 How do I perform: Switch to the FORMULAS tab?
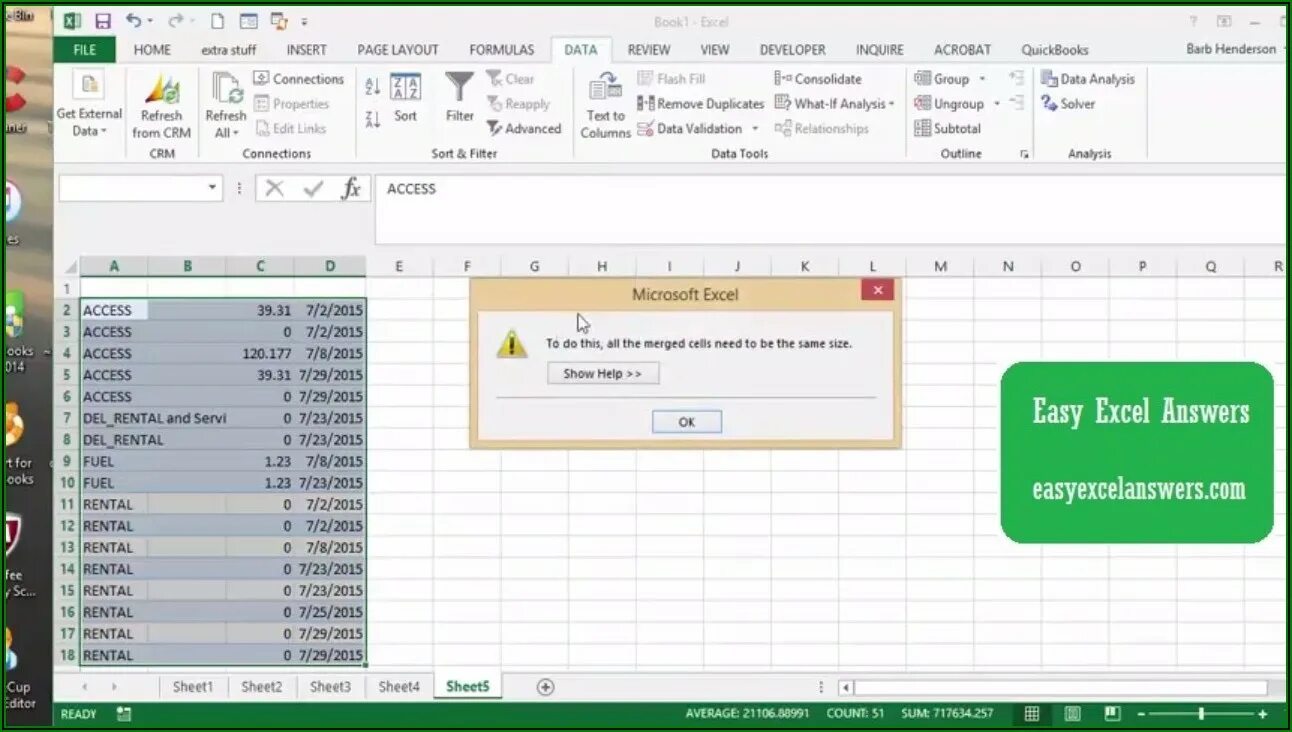tap(501, 50)
